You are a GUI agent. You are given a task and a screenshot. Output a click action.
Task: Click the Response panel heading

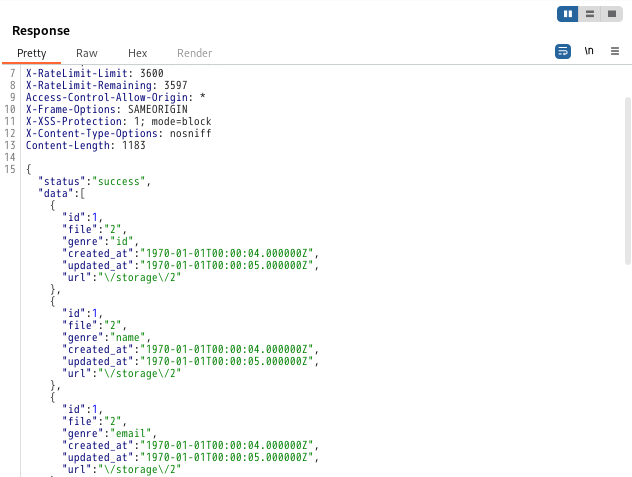pos(41,31)
